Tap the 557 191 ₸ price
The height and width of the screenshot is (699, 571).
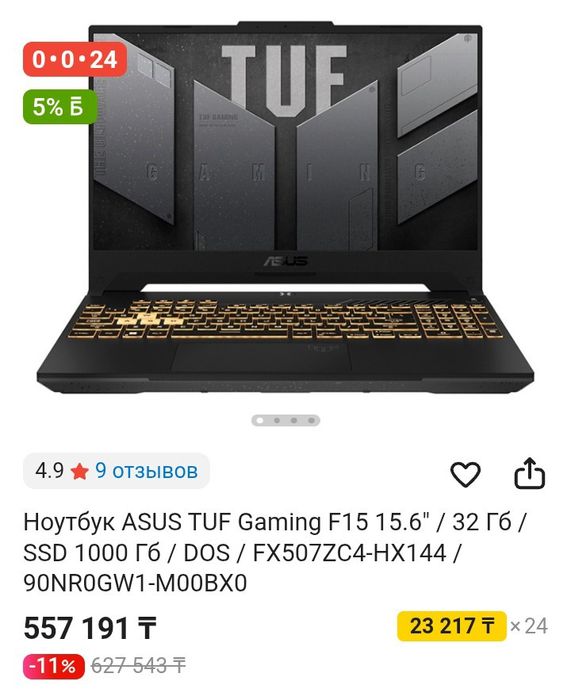click(x=90, y=628)
